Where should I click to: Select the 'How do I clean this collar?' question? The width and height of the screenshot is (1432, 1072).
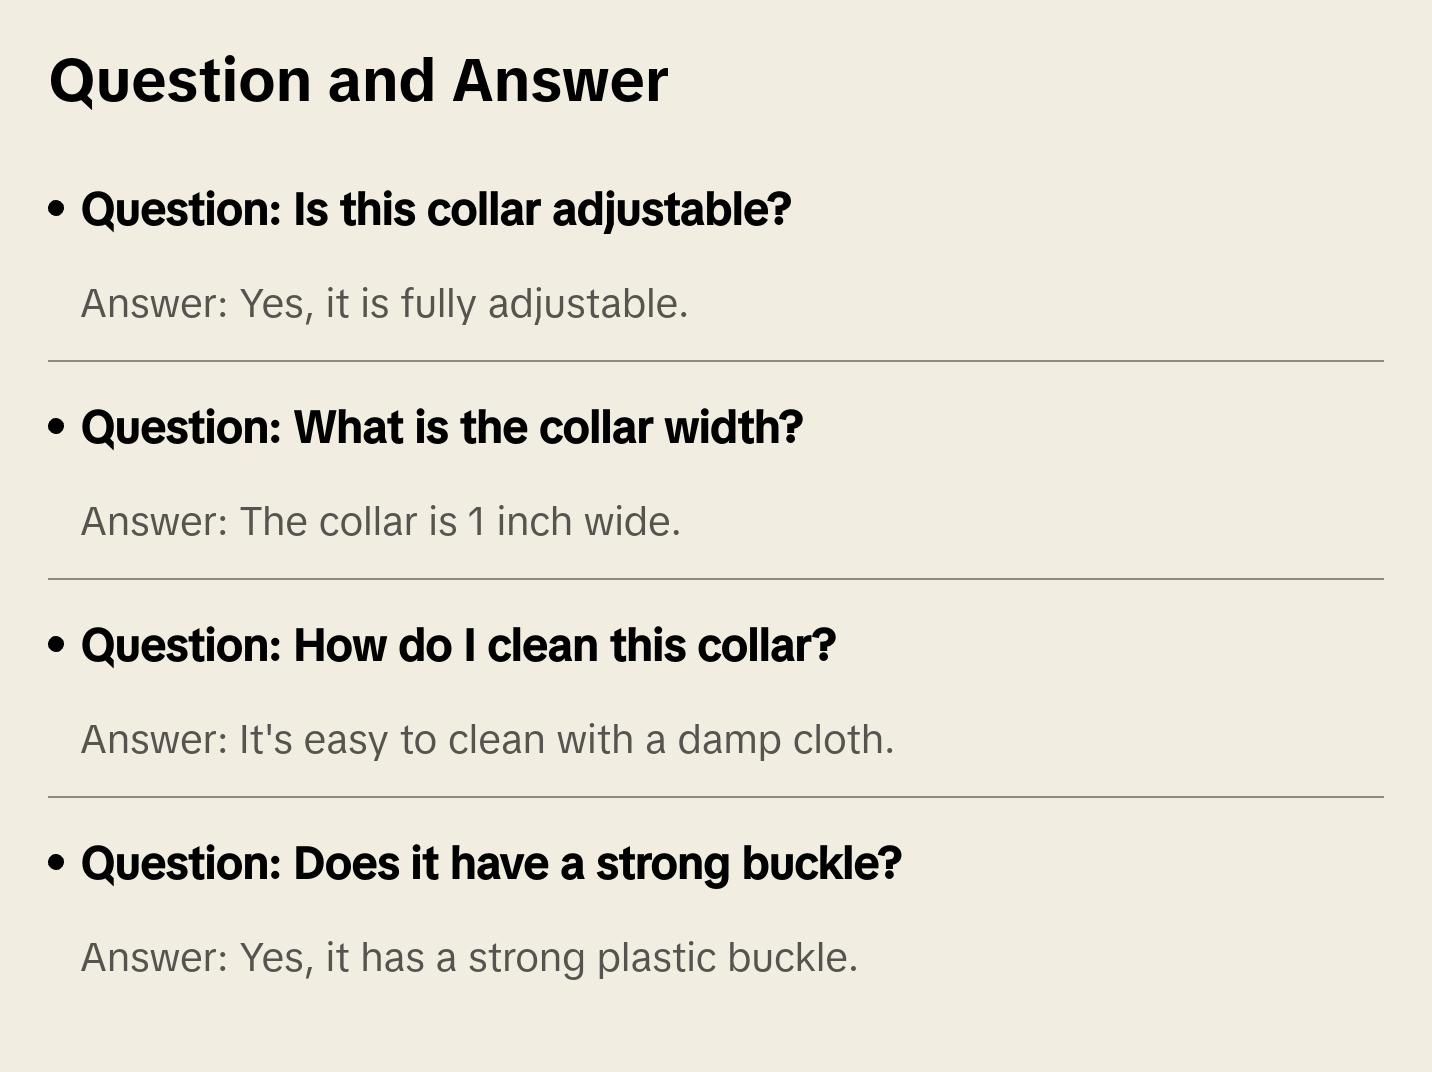tap(458, 646)
